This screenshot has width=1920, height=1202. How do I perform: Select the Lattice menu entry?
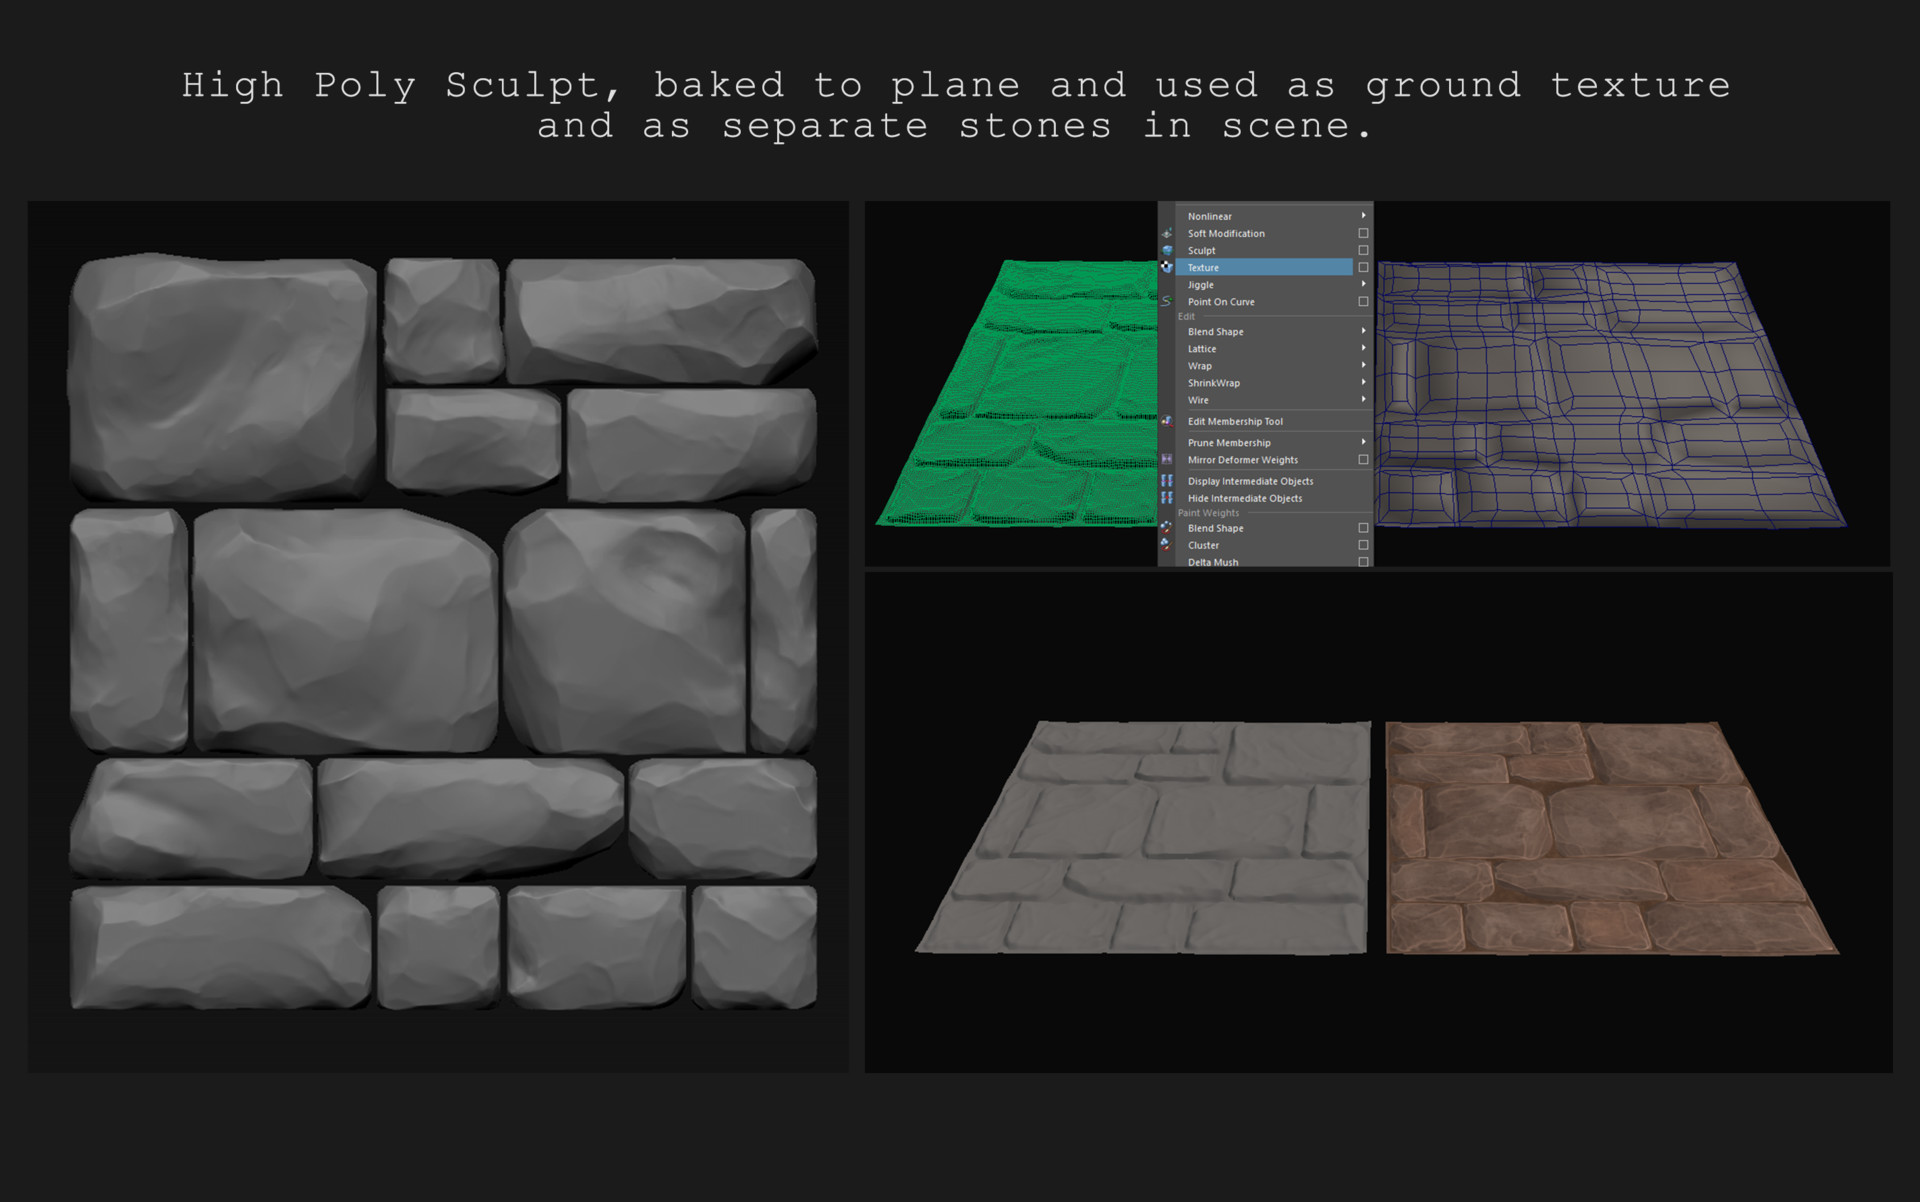click(x=1202, y=349)
